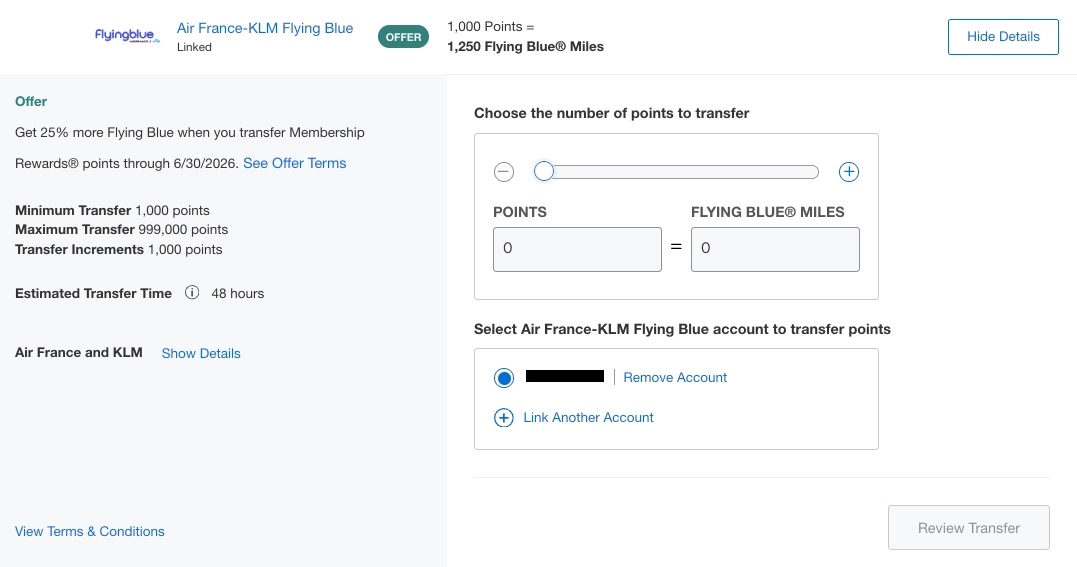1077x567 pixels.
Task: Click the 'Choose the number of points to transfer' heading
Action: 611,113
